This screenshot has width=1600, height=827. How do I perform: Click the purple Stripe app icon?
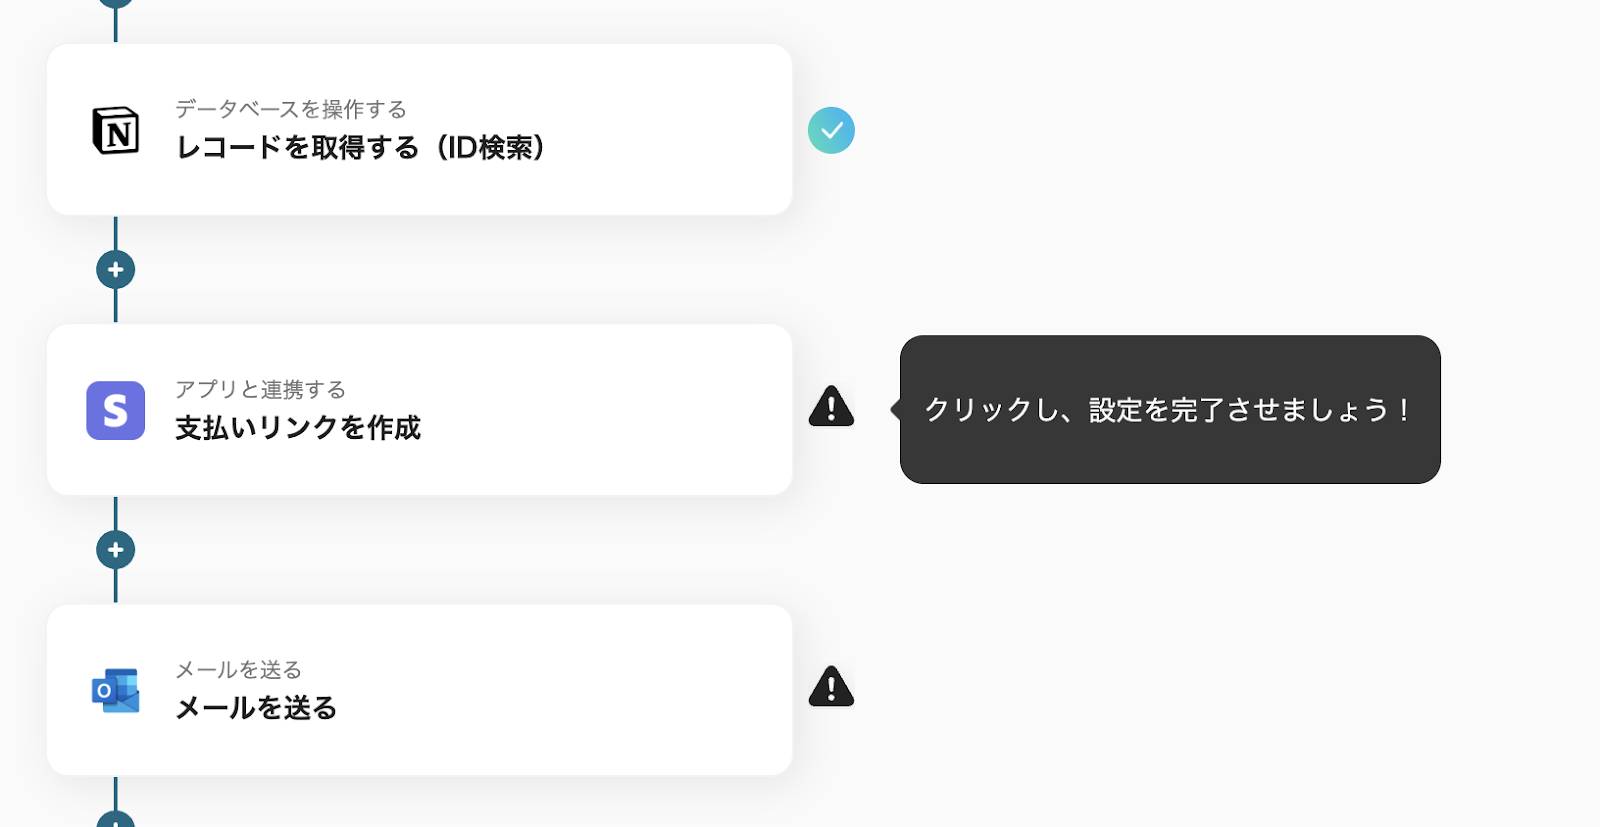116,411
